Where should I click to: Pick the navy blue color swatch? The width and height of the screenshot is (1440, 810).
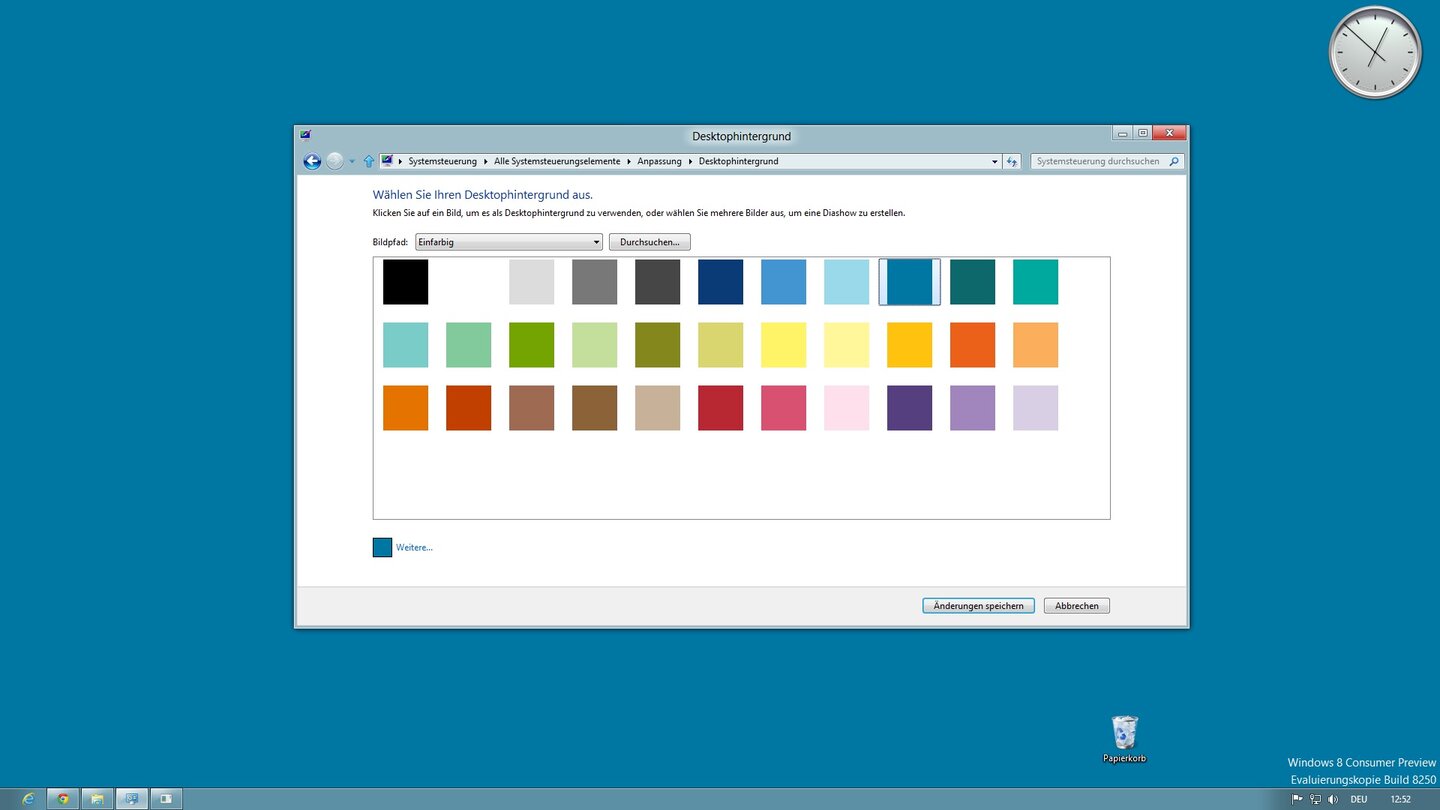[x=720, y=282]
